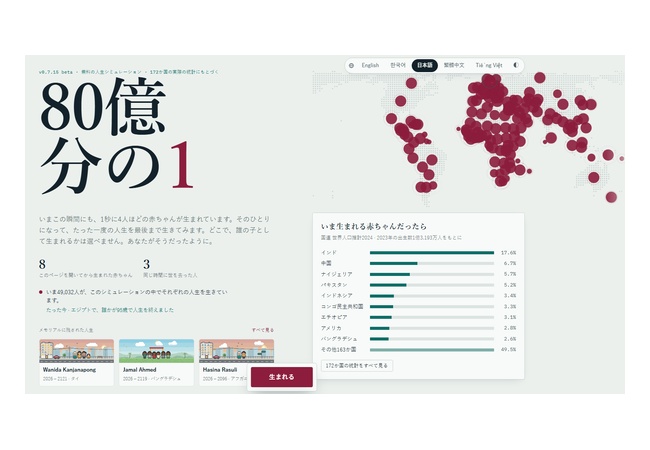Viewport: 650px width, 450px height.
Task: Click the v0.7.15 beta version text
Action: (x=56, y=72)
